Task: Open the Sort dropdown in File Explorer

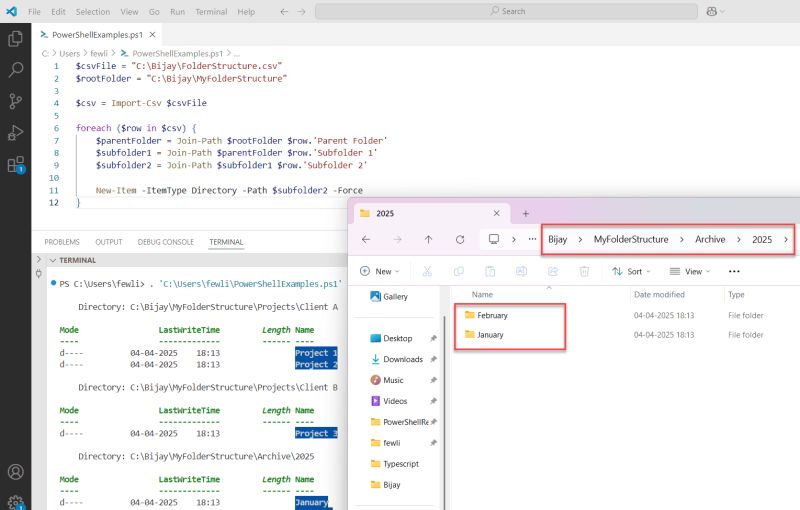Action: pos(631,271)
